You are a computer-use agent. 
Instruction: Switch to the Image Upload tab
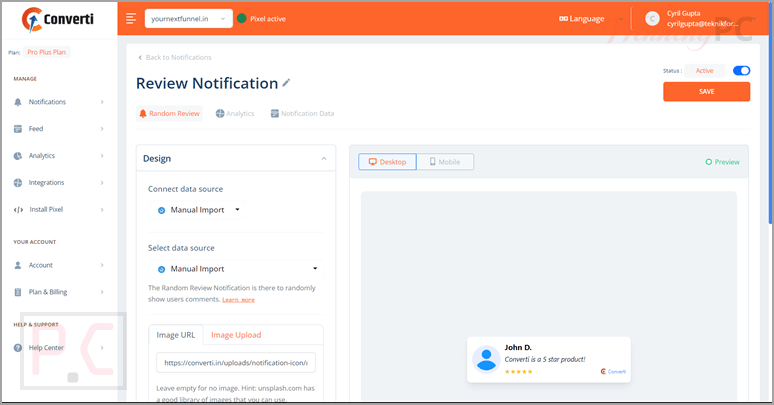point(236,335)
